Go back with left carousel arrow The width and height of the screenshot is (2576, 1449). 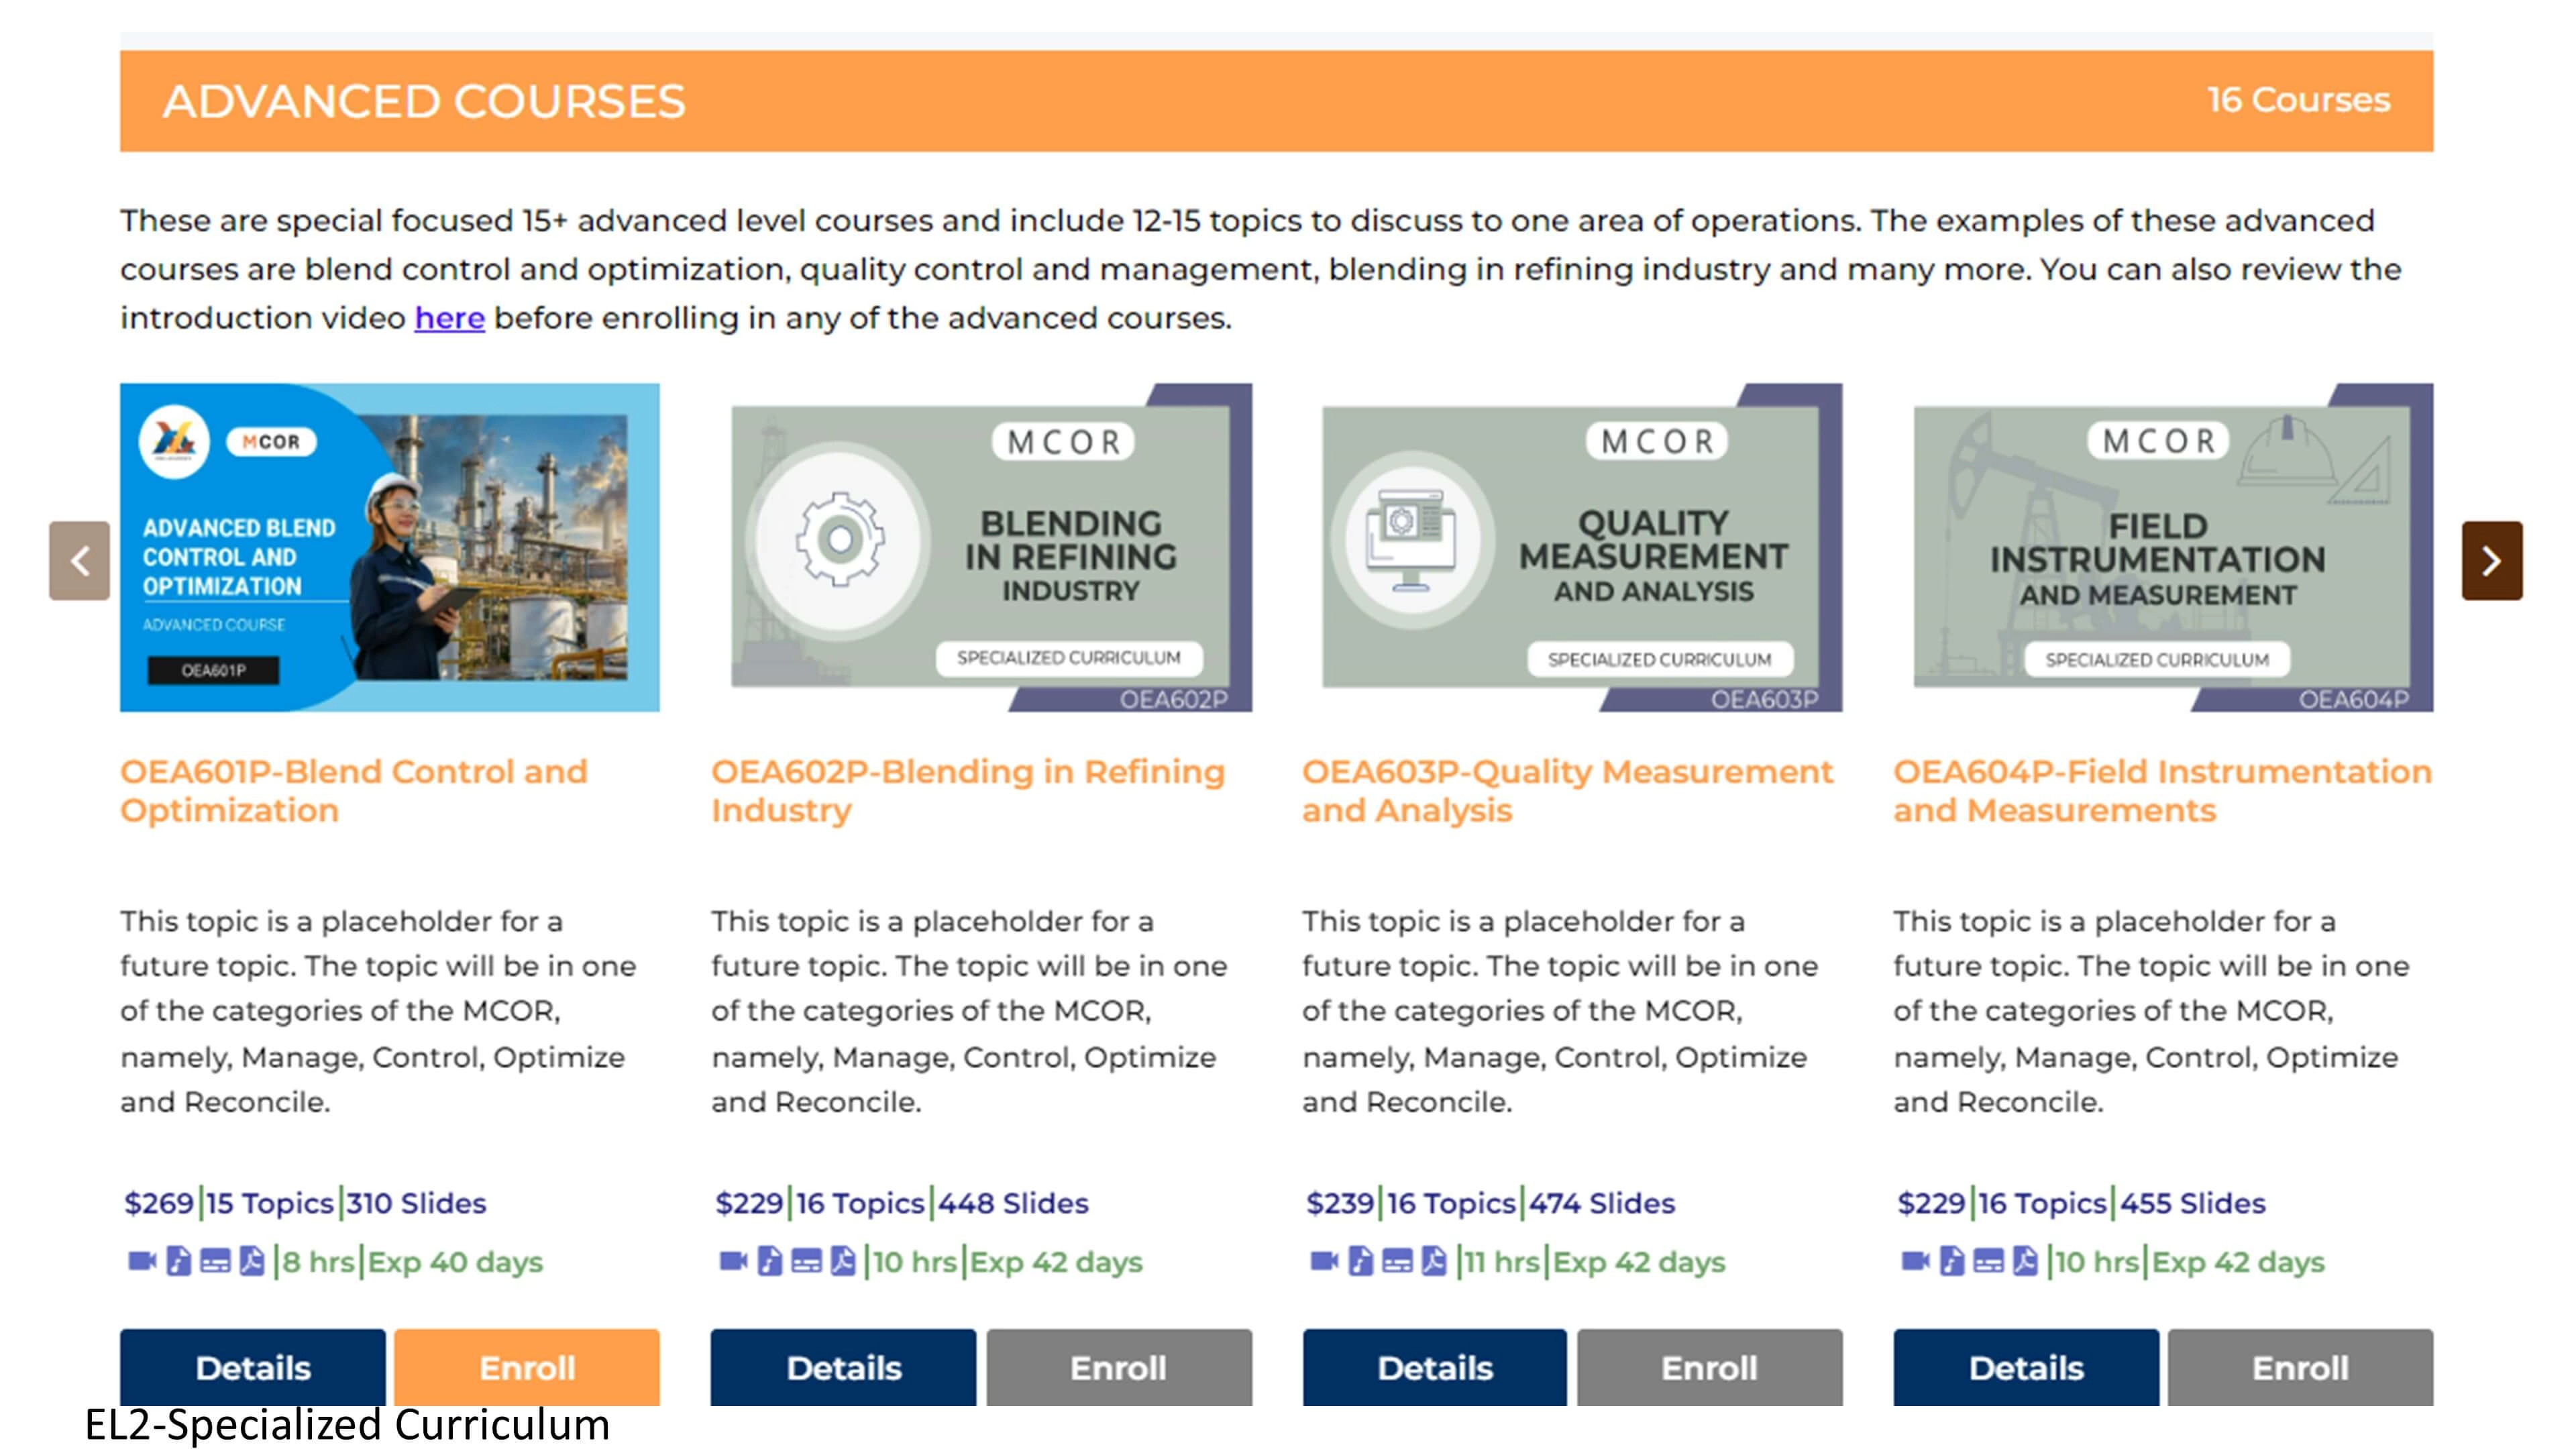[80, 560]
